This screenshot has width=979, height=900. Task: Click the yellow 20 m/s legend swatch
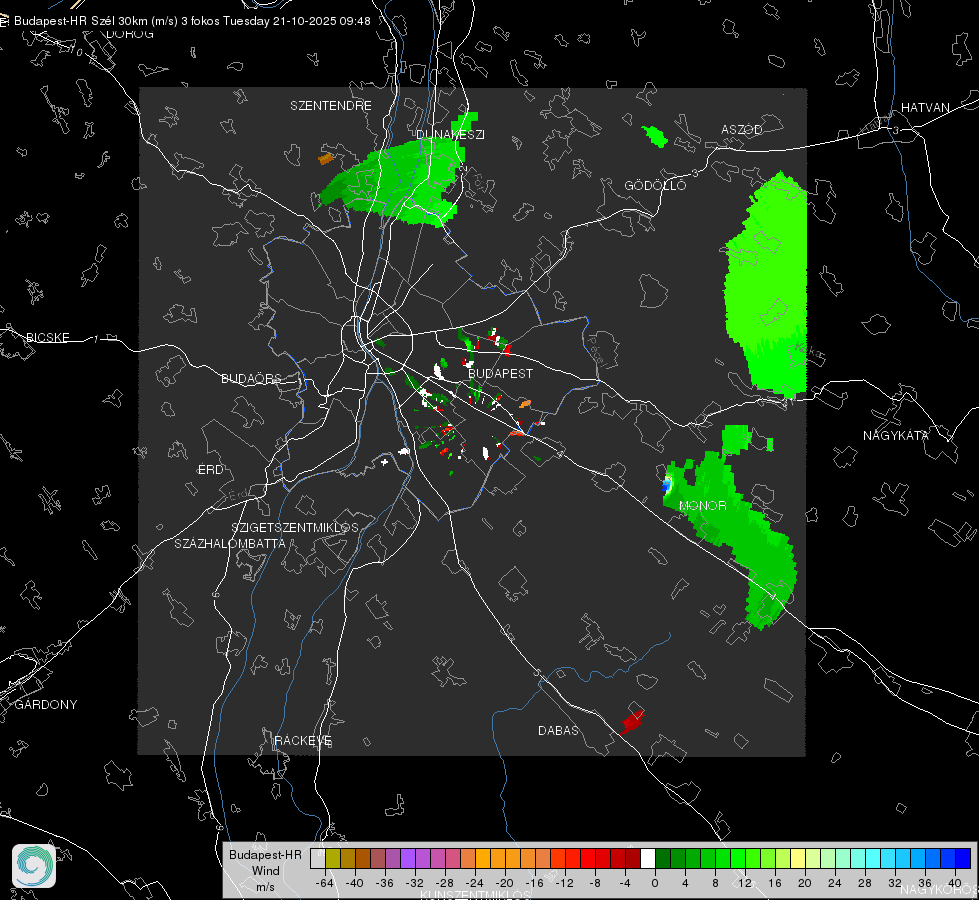tap(798, 859)
